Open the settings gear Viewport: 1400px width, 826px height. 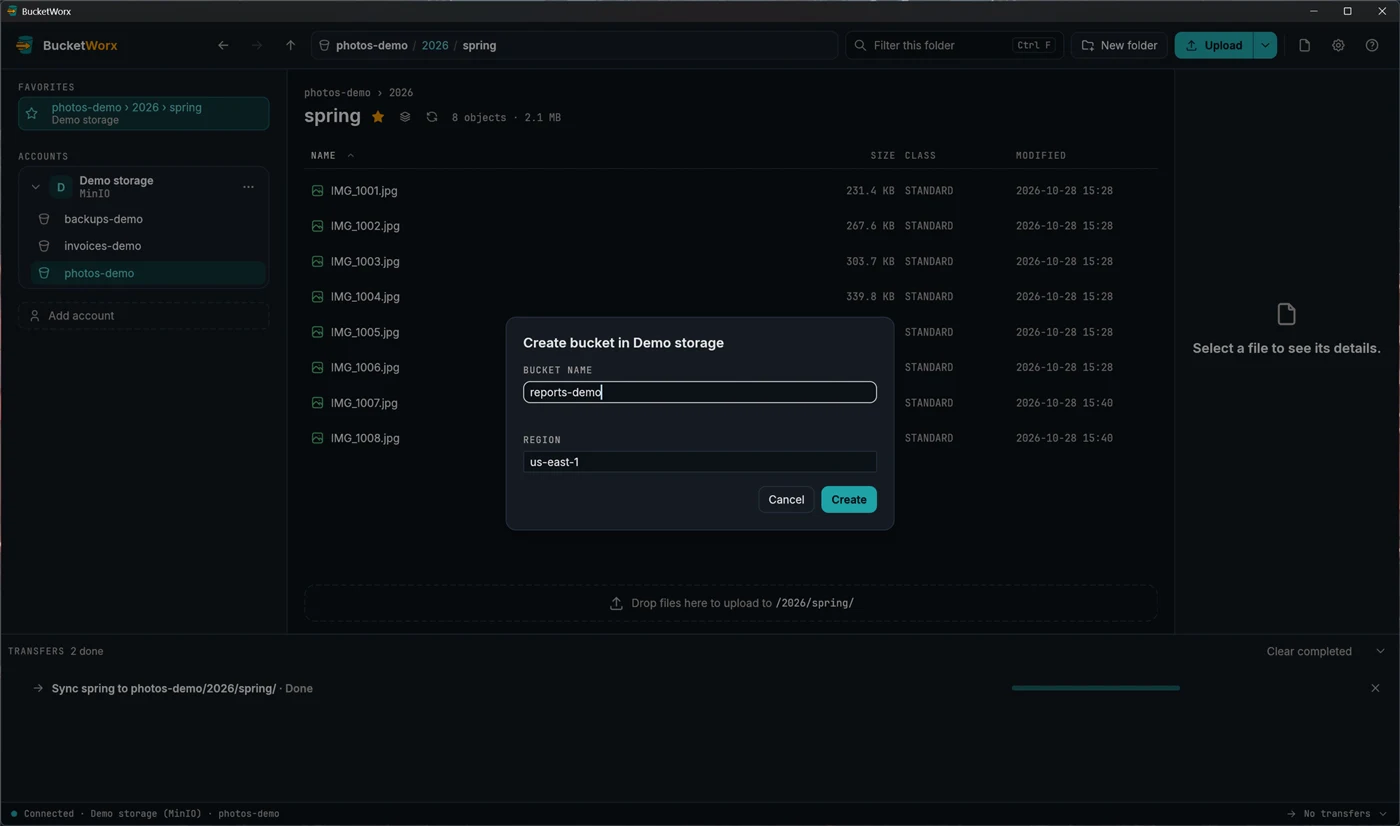pos(1338,45)
